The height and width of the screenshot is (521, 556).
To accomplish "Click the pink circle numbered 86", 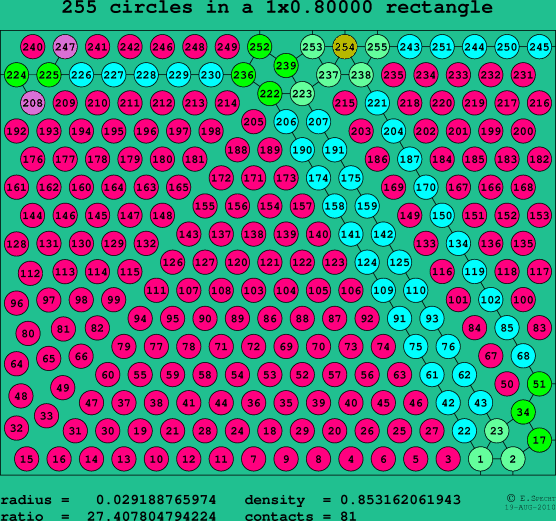I will pyautogui.click(x=269, y=318).
